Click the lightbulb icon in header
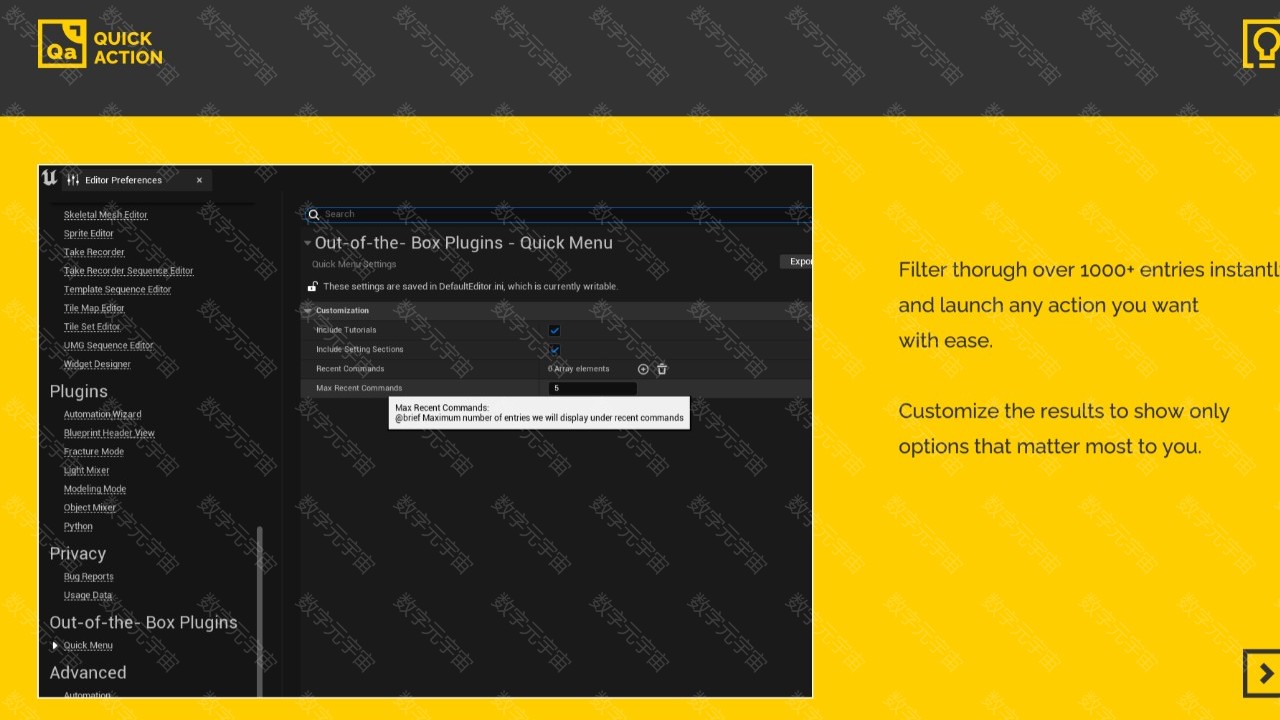Viewport: 1280px width, 720px height. point(1262,44)
